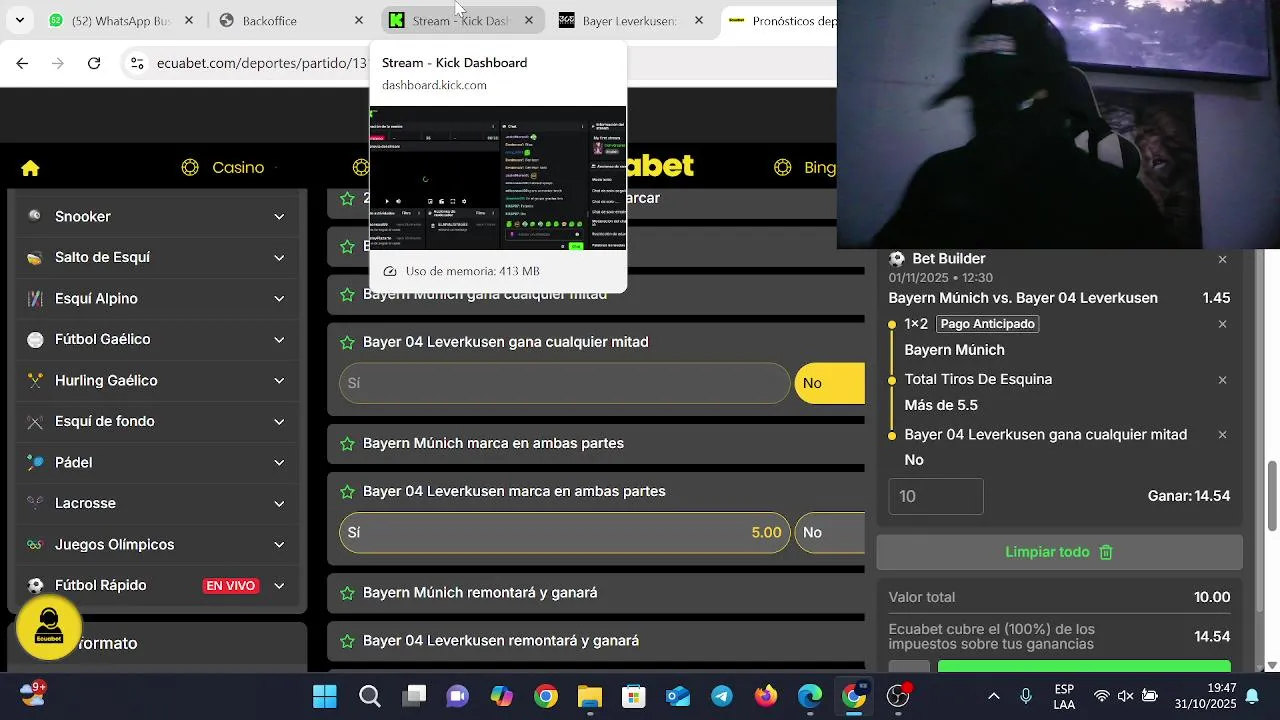Click the 'Pago Anticipado' badge in slip

(987, 324)
